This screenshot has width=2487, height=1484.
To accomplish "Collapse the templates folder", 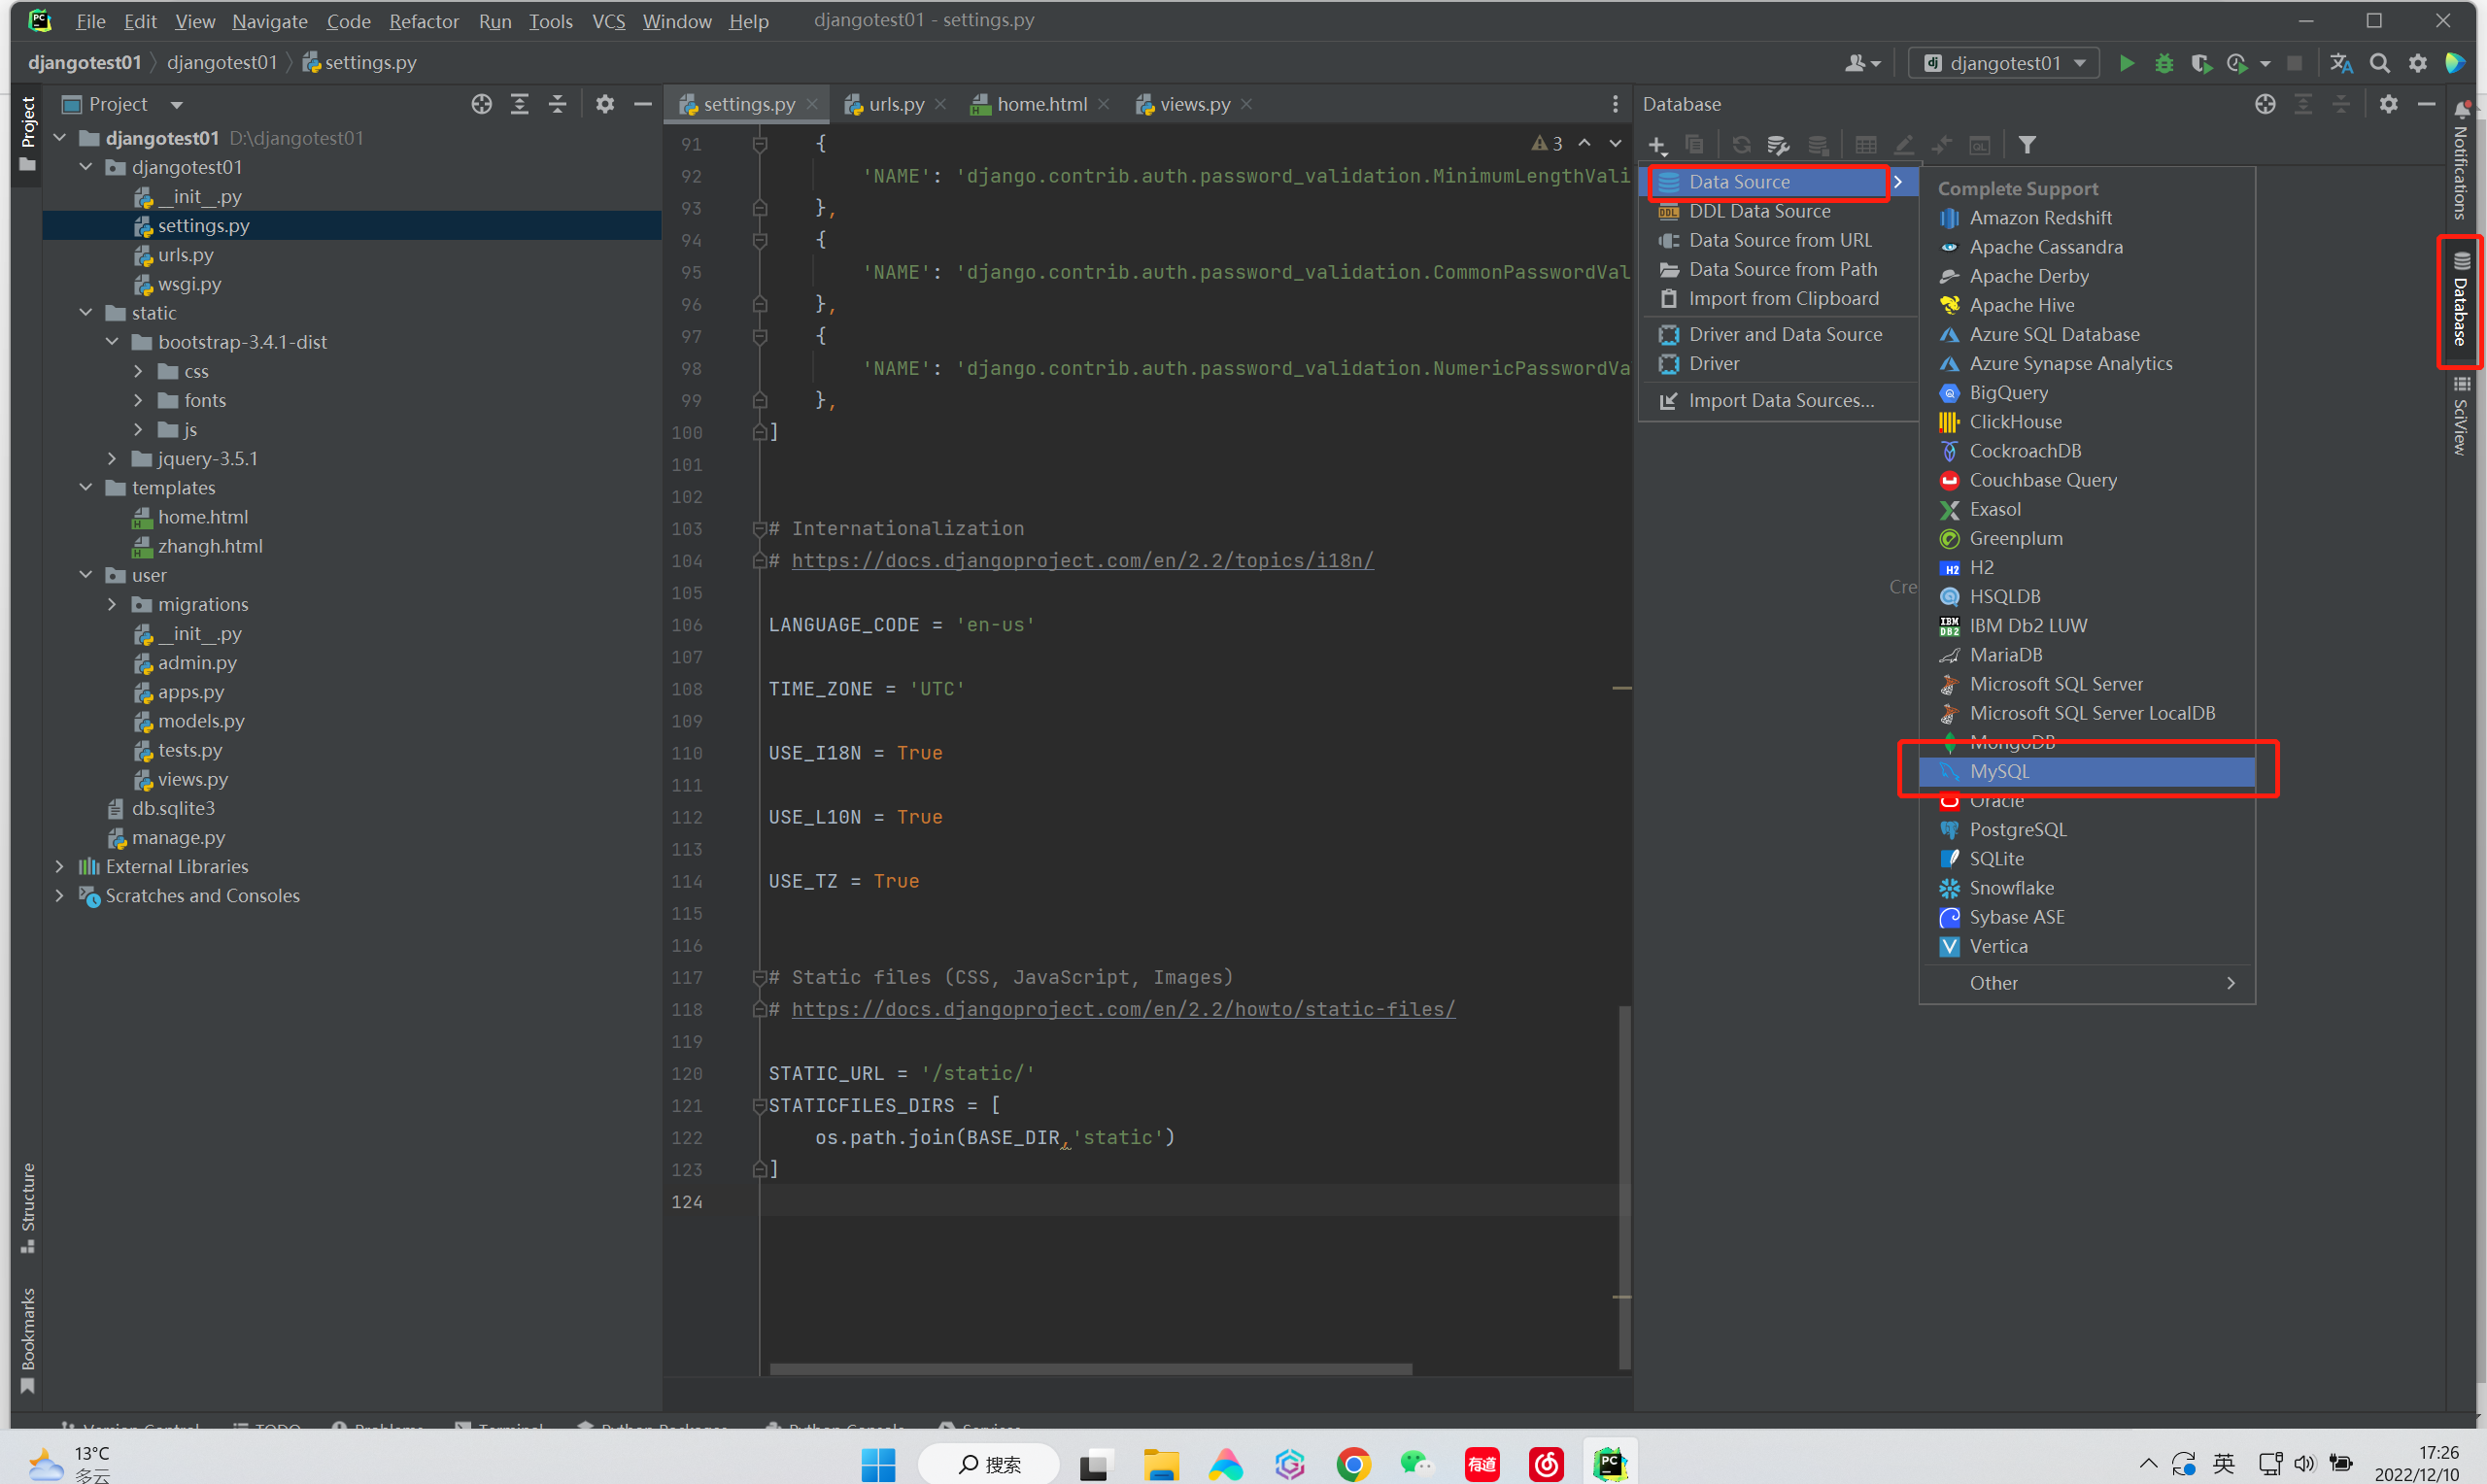I will tap(86, 488).
